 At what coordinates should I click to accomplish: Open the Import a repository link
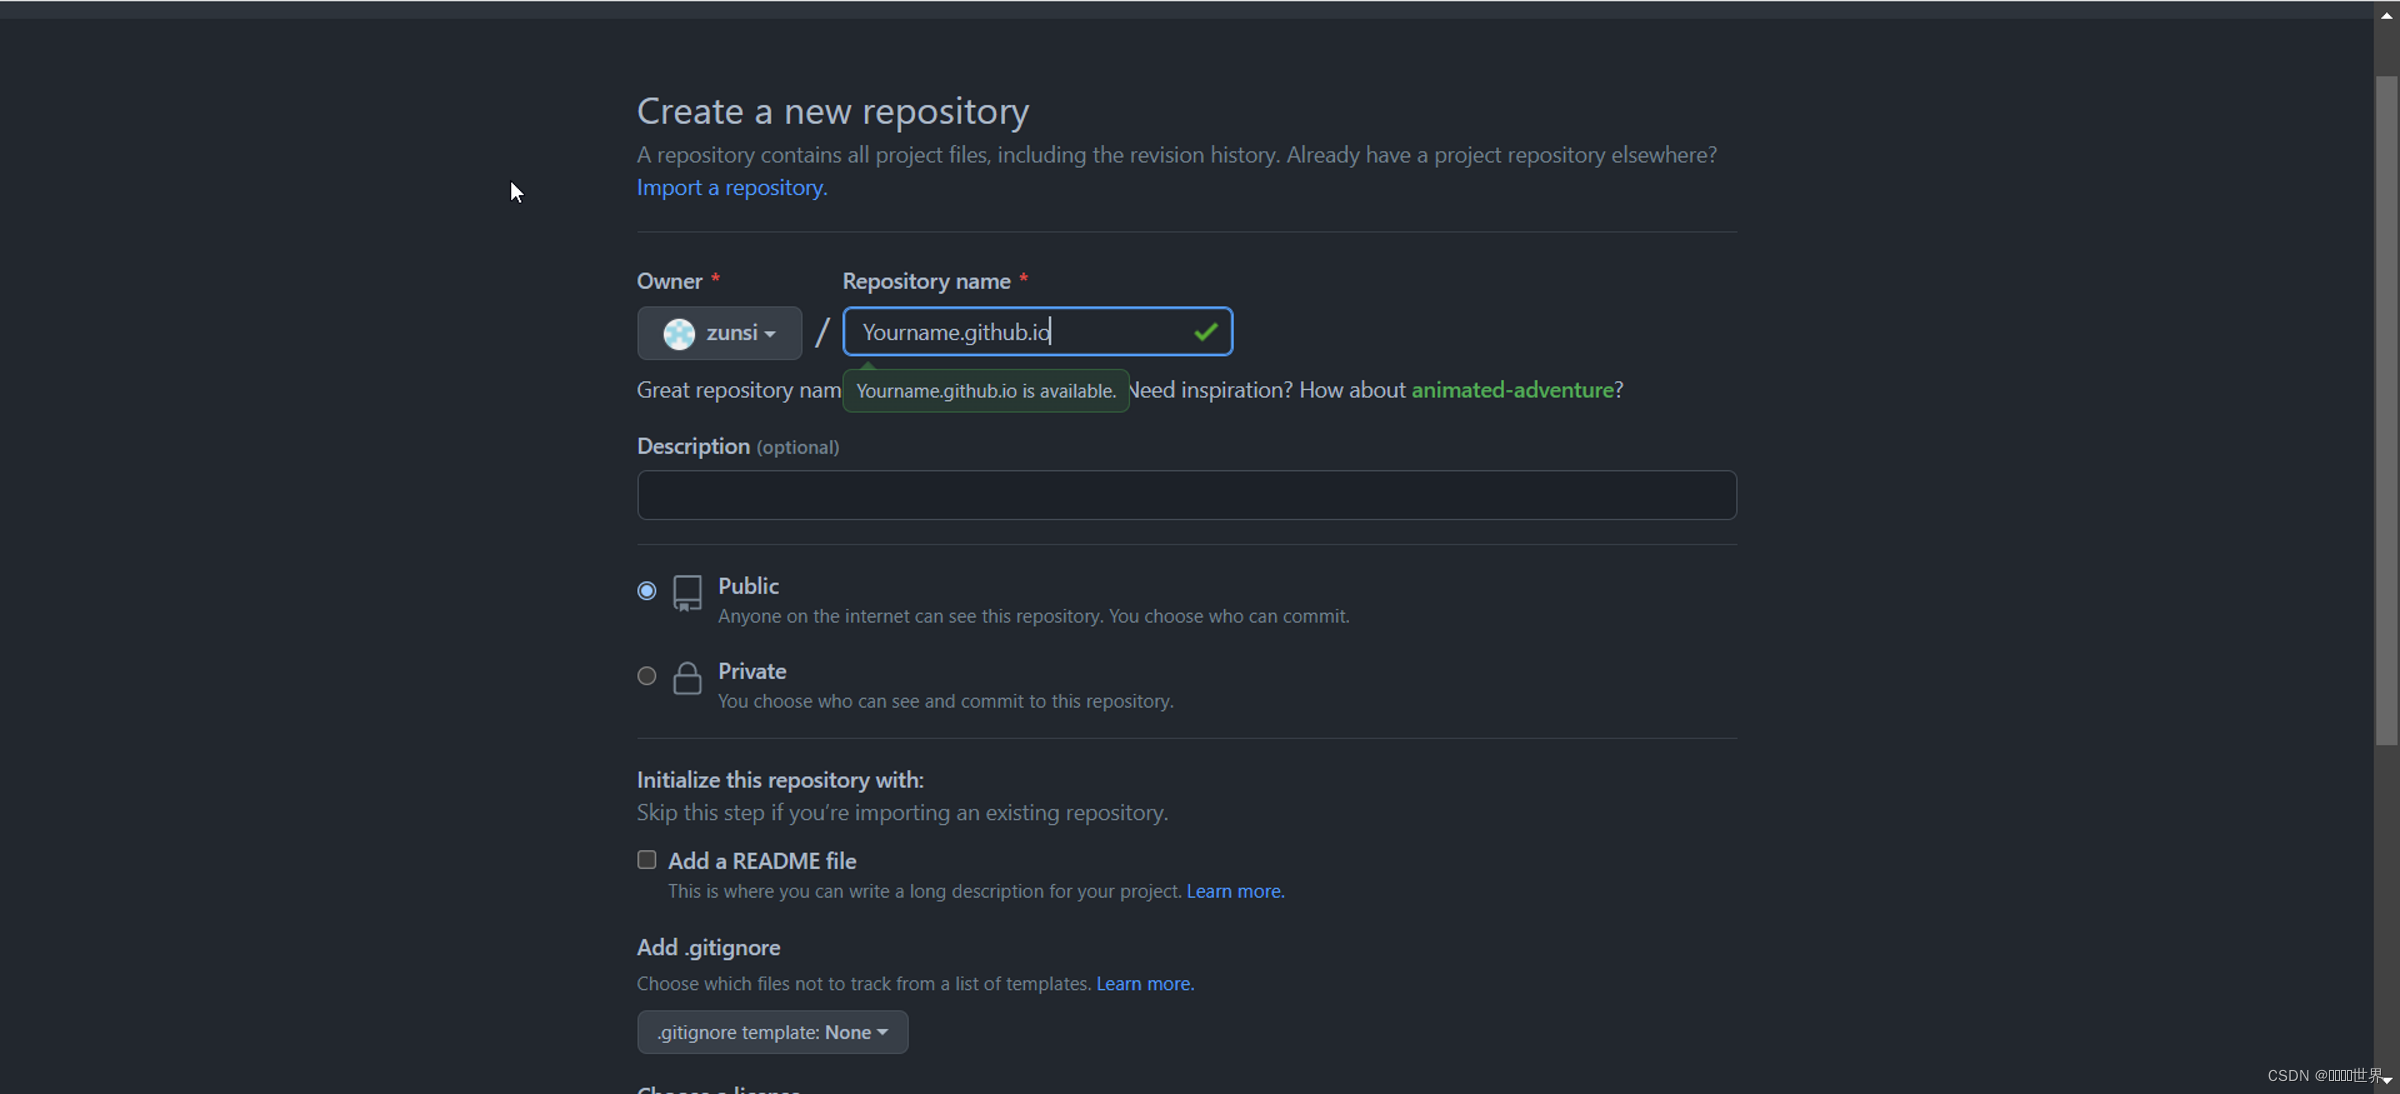coord(731,188)
